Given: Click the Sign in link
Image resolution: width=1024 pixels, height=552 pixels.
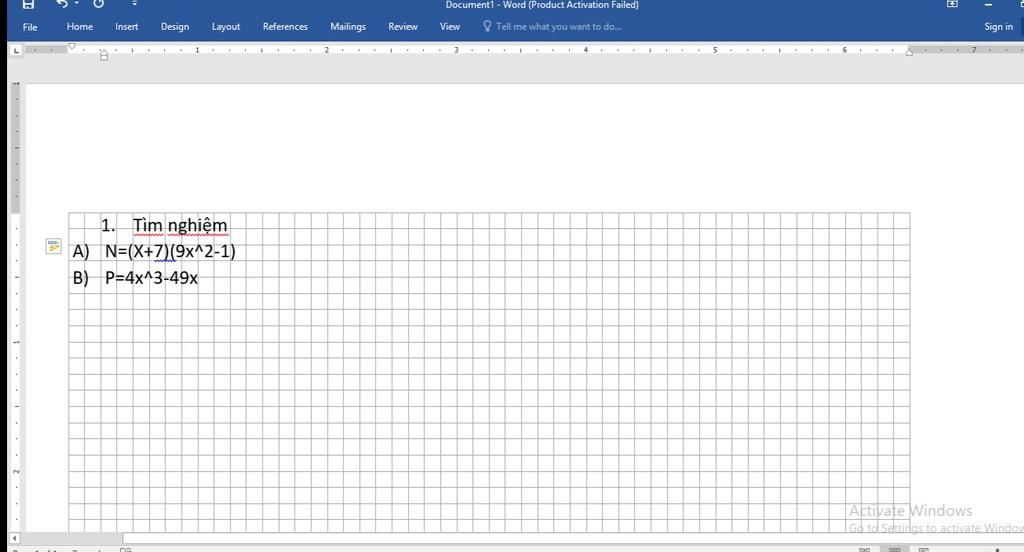Looking at the screenshot, I should click(999, 27).
